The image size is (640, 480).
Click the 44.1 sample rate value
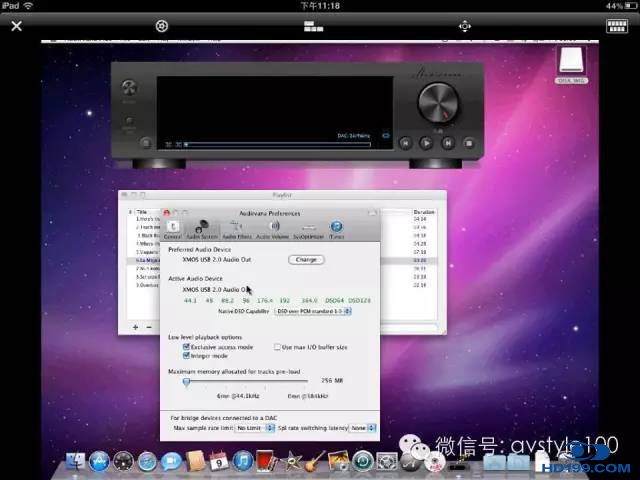pyautogui.click(x=190, y=300)
